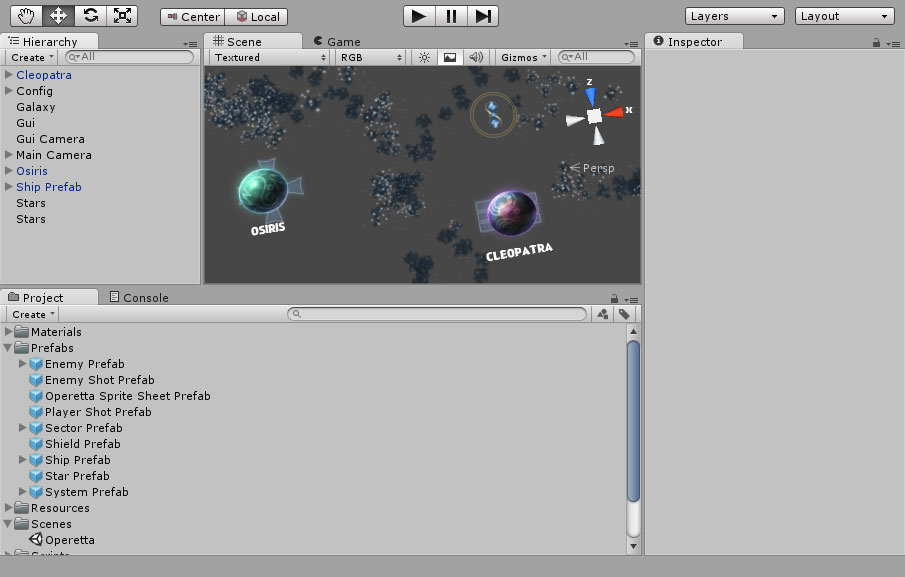Screen dimensions: 905x577
Task: Click Project scrollbar down arrow
Action: coord(633,546)
